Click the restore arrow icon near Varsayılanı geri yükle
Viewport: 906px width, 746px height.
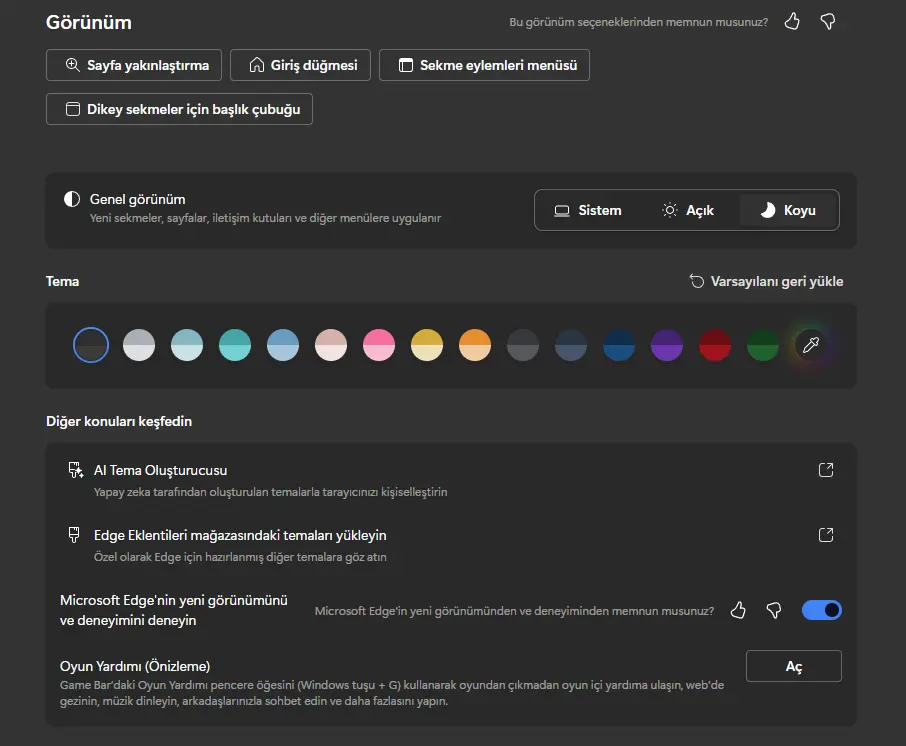(697, 281)
